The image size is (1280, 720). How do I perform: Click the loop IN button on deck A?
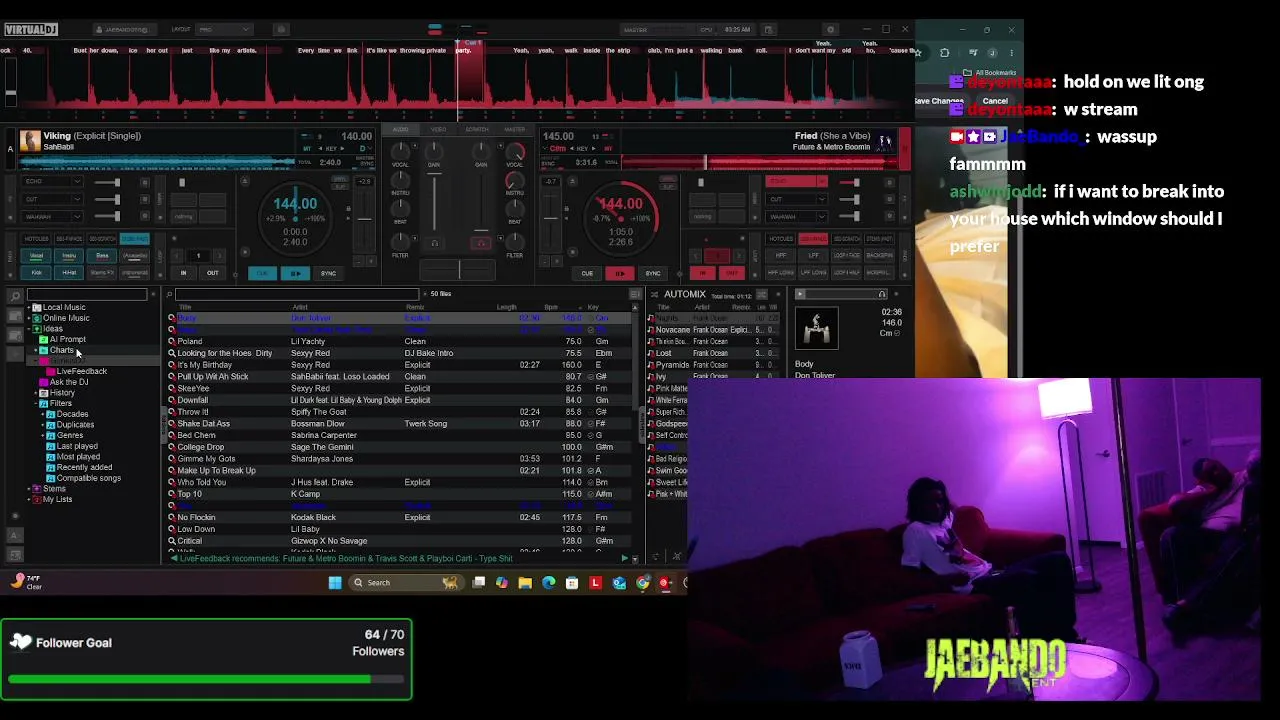coord(183,273)
